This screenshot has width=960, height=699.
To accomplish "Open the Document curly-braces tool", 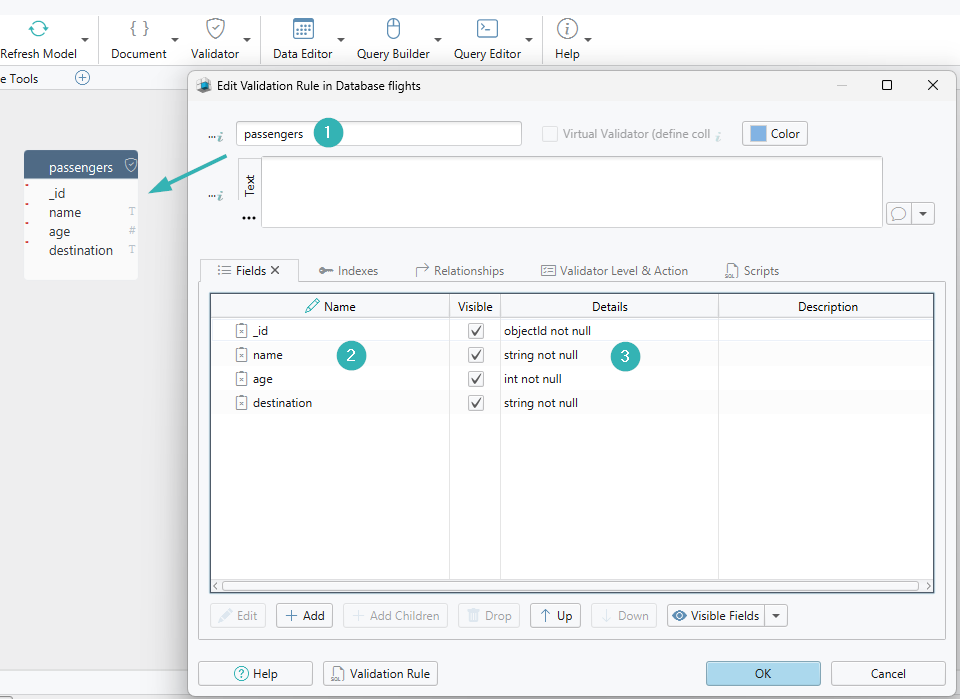I will coord(139,28).
